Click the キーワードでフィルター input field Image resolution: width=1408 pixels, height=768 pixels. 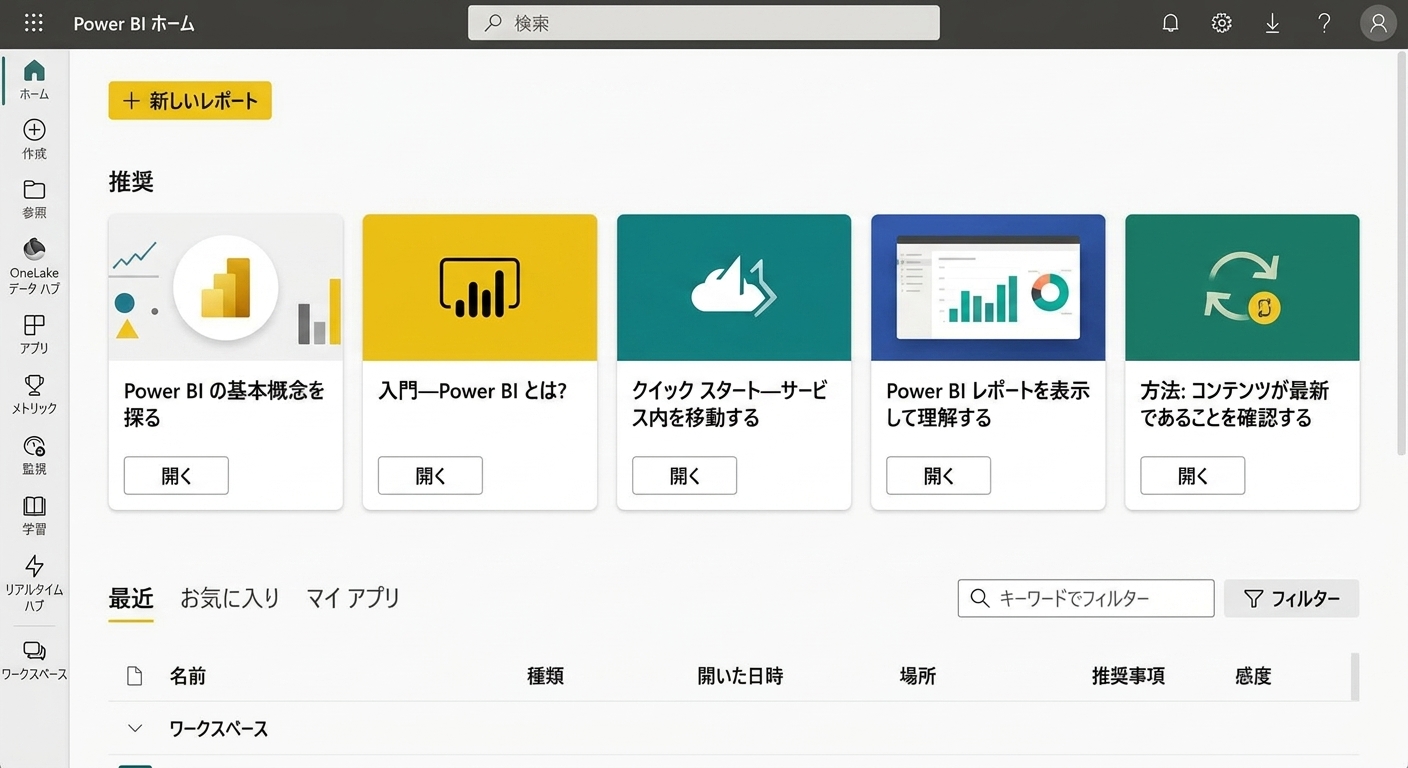(1086, 598)
